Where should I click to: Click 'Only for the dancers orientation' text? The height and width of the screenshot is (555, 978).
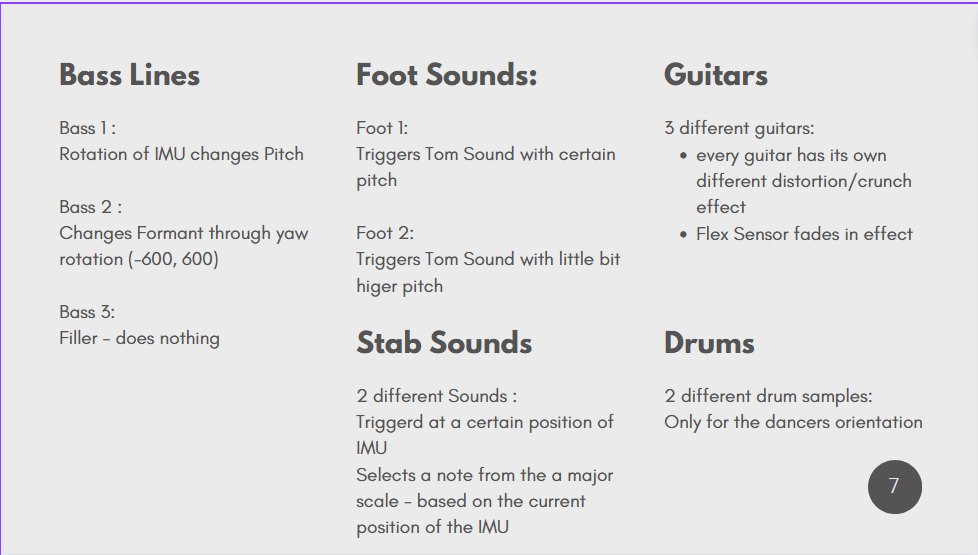tap(793, 422)
